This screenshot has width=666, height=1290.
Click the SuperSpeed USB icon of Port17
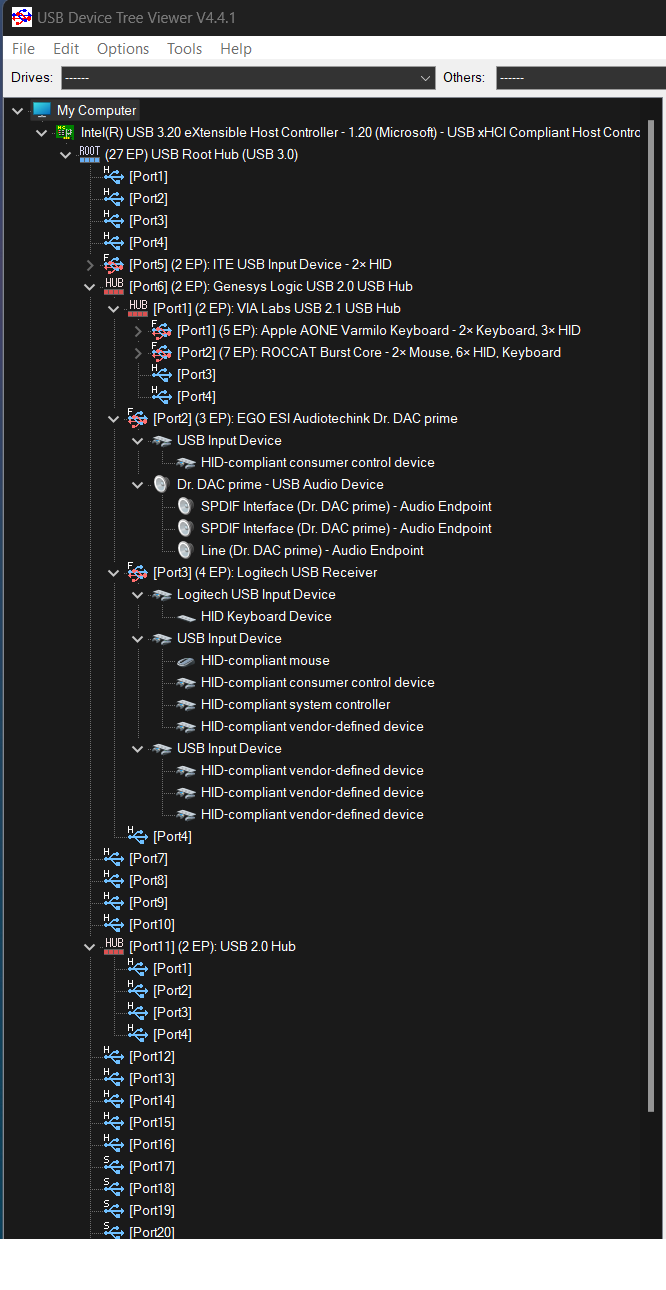[114, 1165]
